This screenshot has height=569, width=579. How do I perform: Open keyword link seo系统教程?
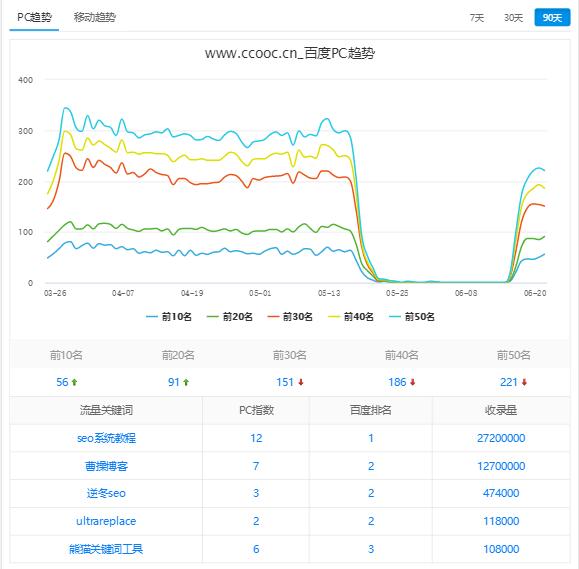click(x=106, y=438)
